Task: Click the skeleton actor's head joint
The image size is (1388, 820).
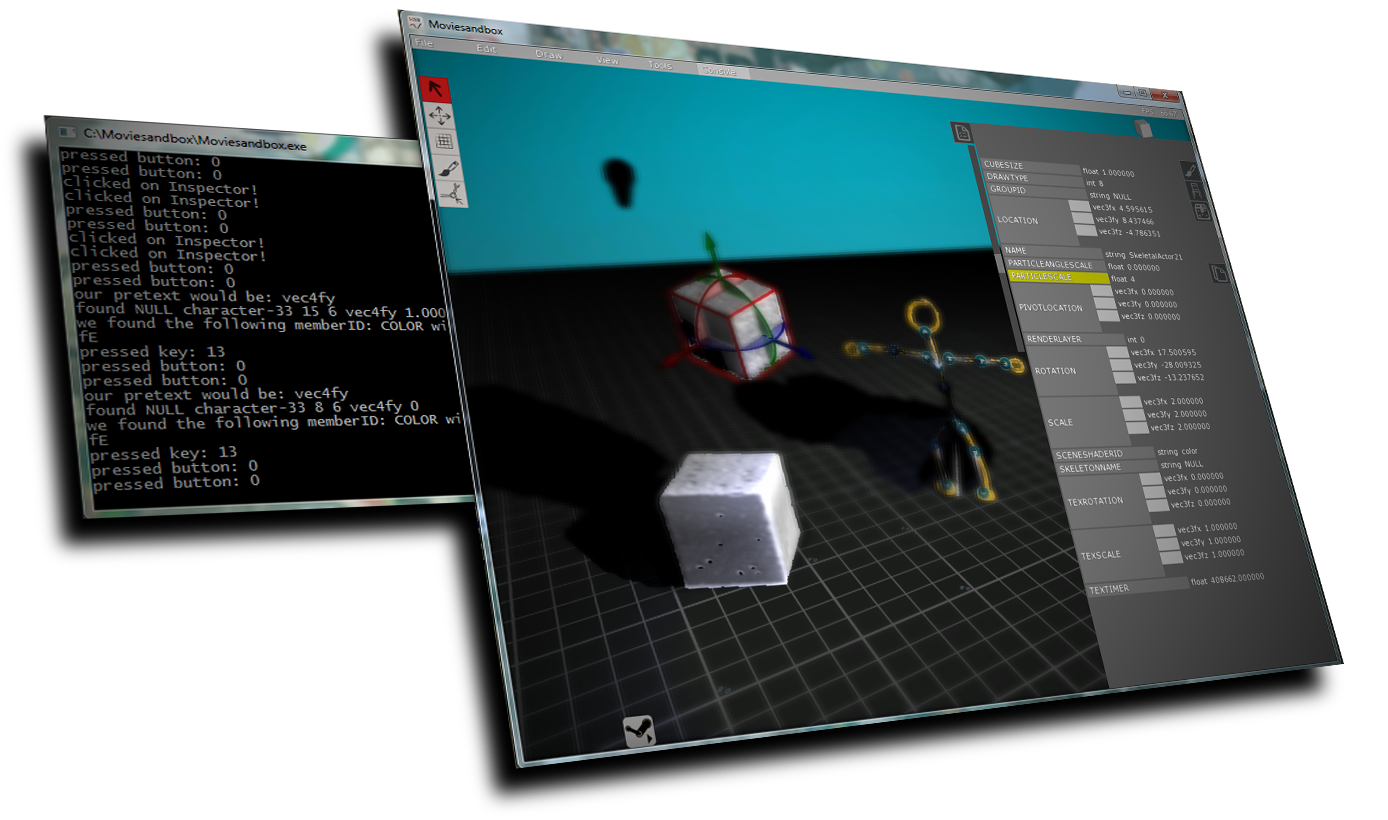Action: [924, 315]
